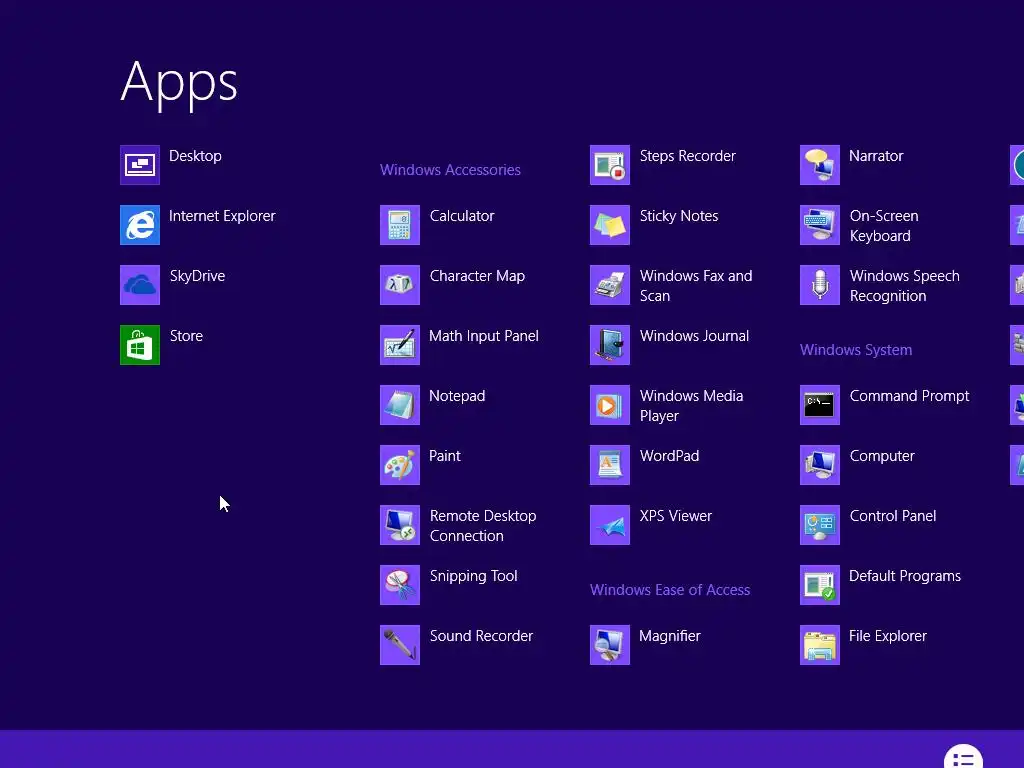Image resolution: width=1024 pixels, height=768 pixels.
Task: Start the Narrator icon
Action: point(820,165)
